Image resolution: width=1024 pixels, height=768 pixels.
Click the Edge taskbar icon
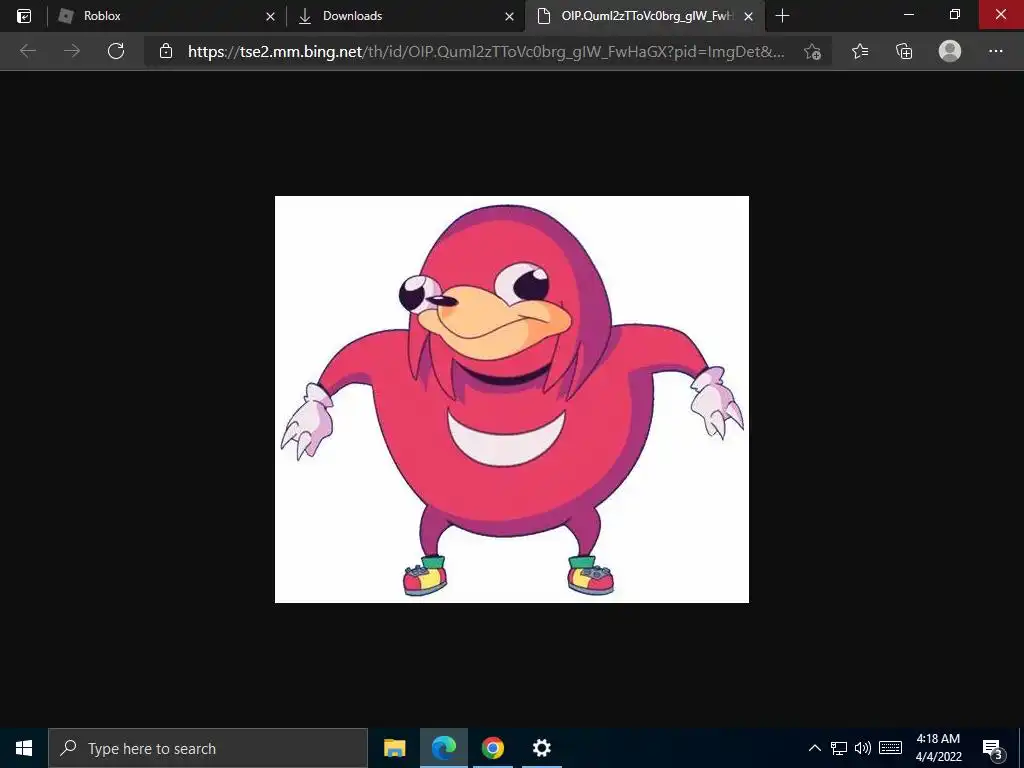[443, 748]
